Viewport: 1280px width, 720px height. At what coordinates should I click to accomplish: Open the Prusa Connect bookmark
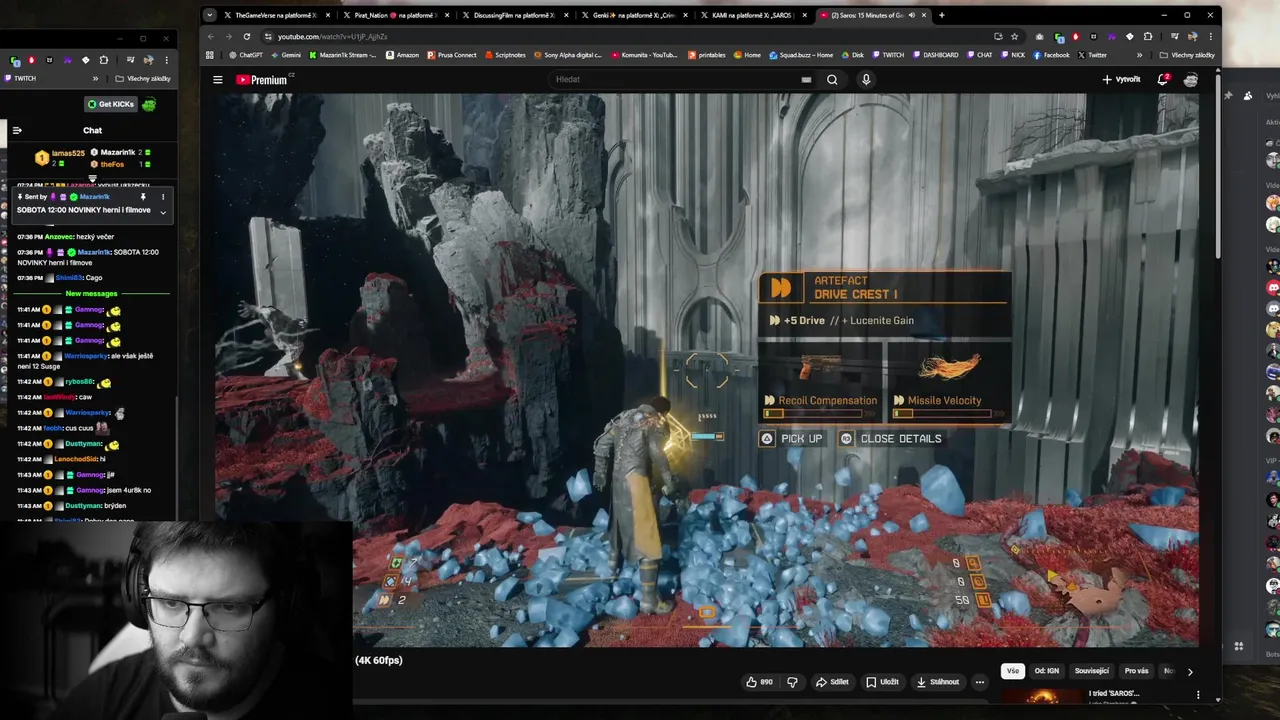click(x=452, y=55)
